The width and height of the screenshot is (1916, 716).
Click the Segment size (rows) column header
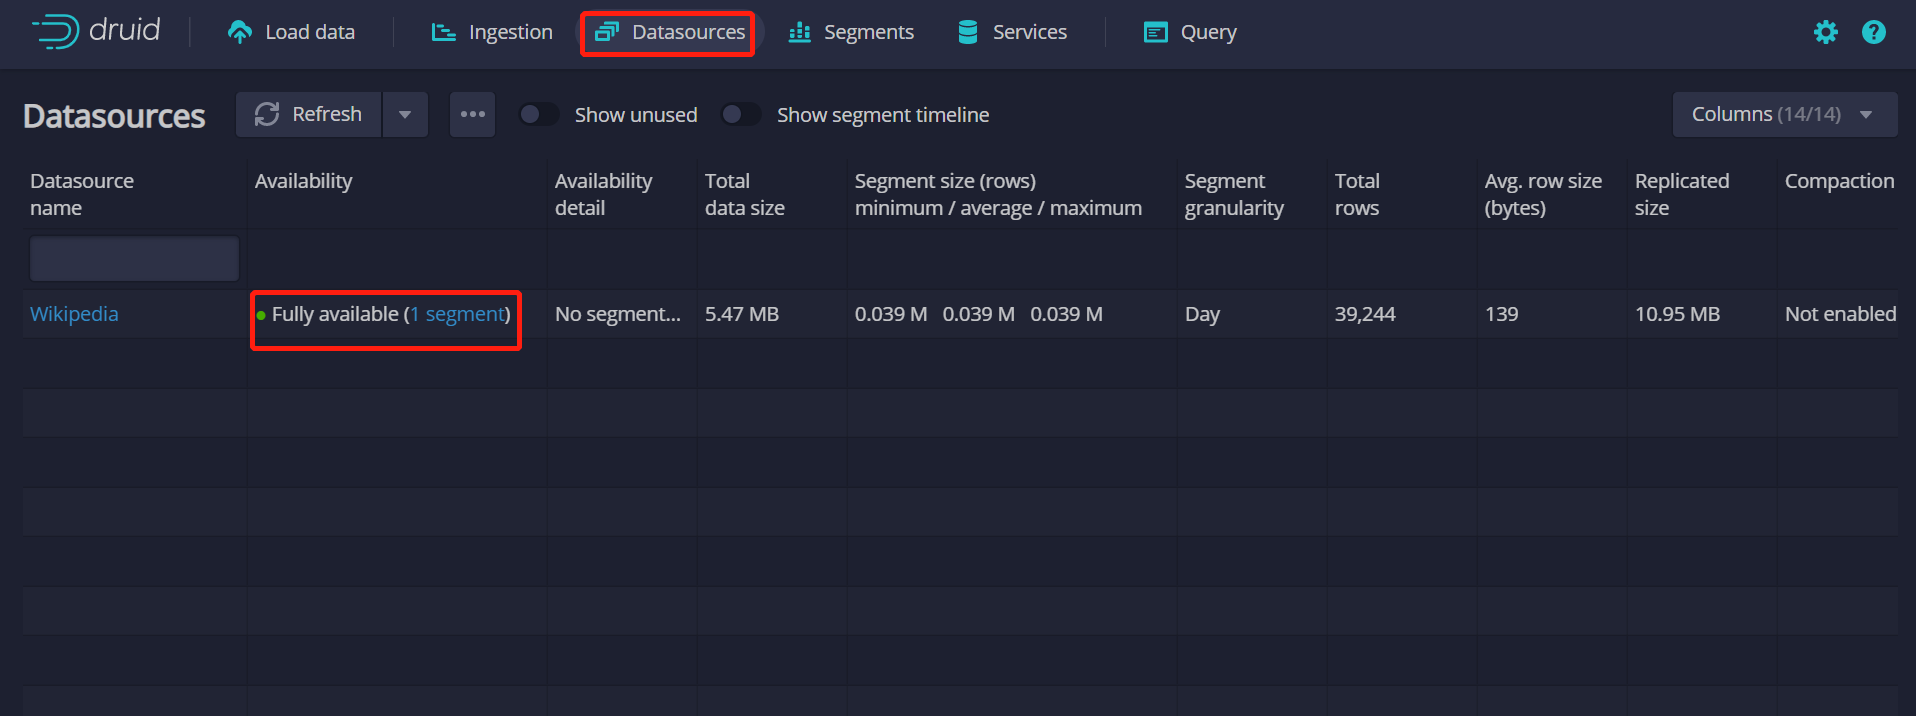tap(1012, 194)
